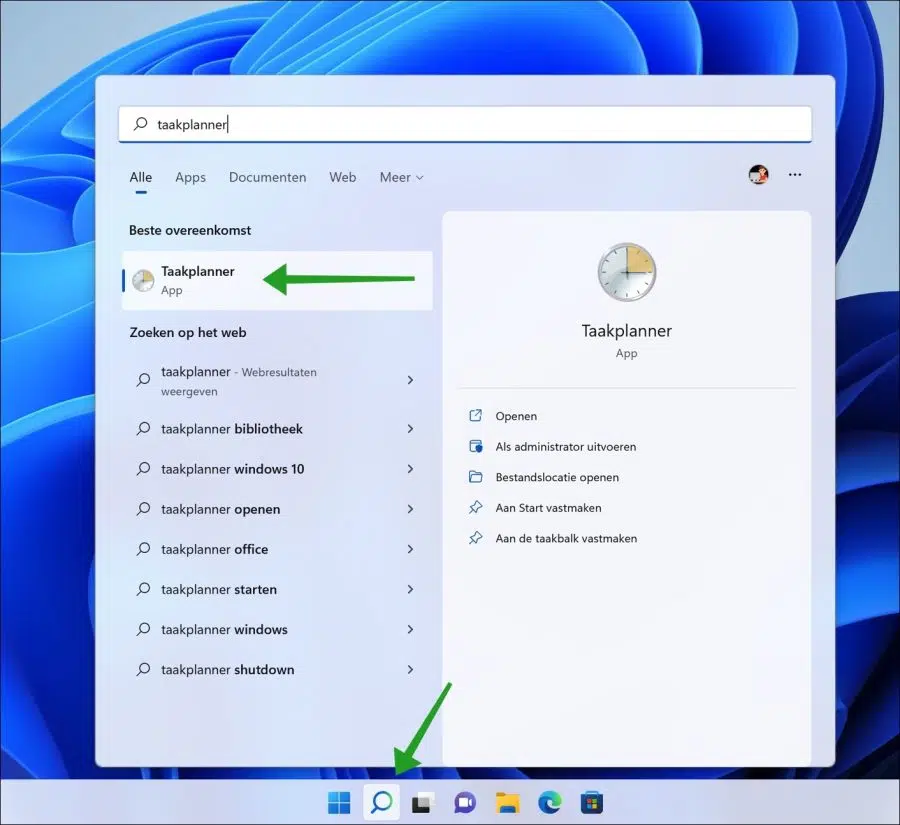Viewport: 900px width, 825px height.
Task: Click 'taakplanner starten' suggestion text
Action: (x=219, y=590)
